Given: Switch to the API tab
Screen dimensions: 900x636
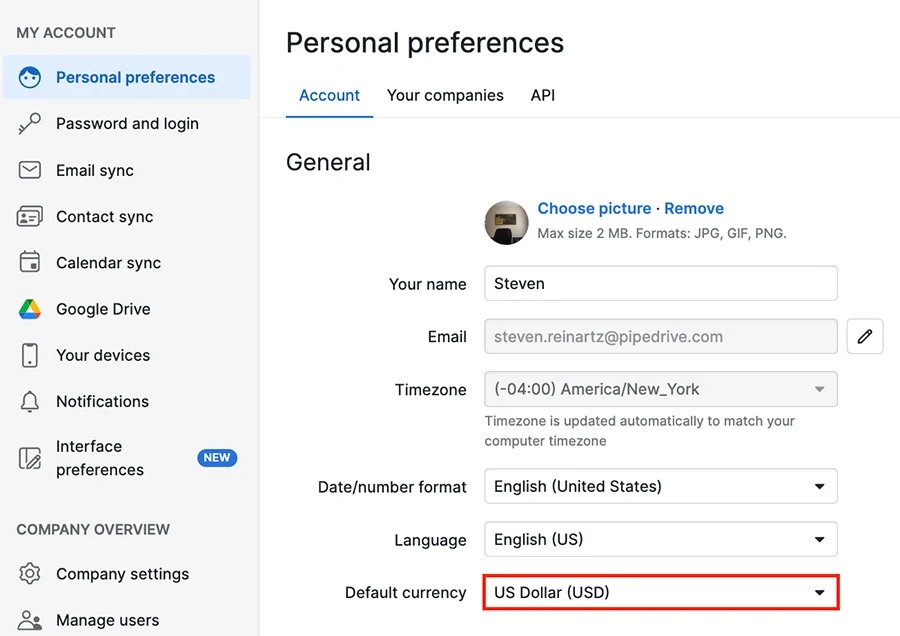Looking at the screenshot, I should point(542,95).
